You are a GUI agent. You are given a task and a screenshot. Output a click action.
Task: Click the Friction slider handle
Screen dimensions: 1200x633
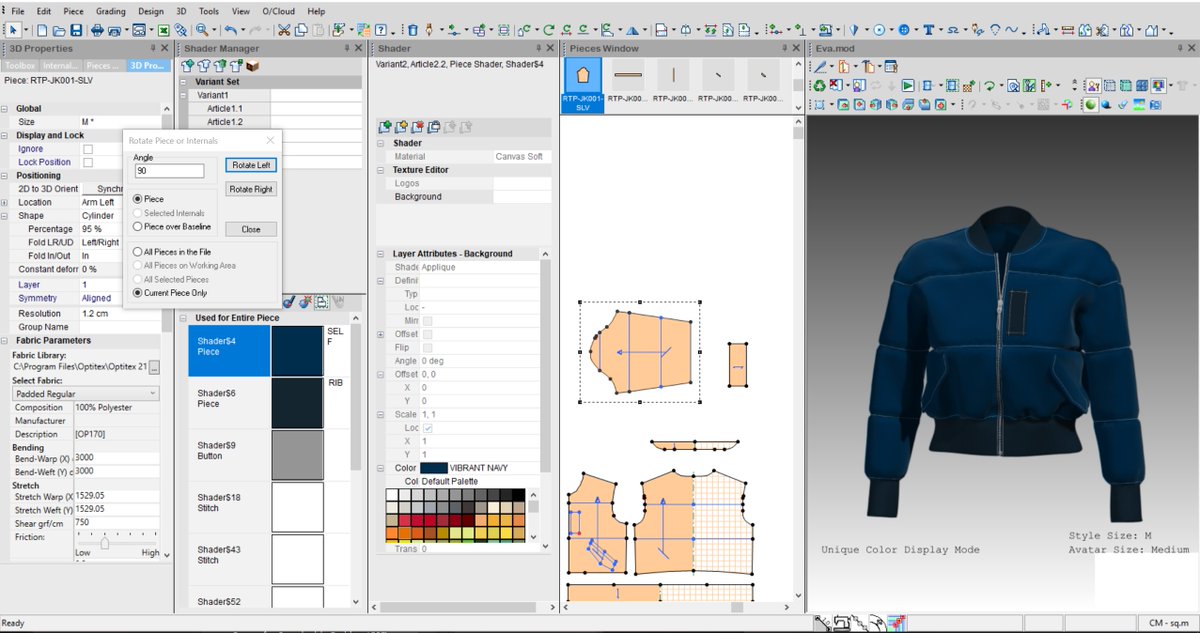coord(105,542)
